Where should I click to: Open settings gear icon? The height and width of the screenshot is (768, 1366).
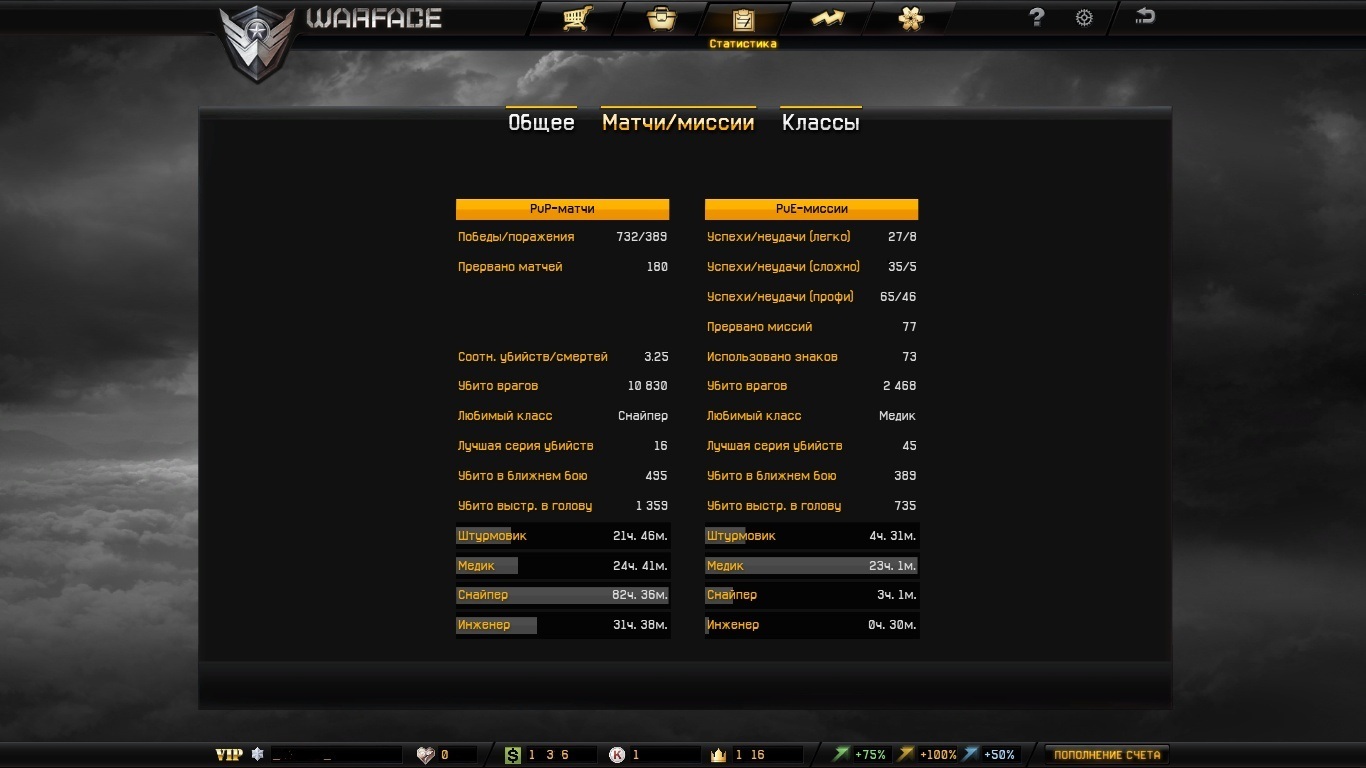pyautogui.click(x=1084, y=18)
